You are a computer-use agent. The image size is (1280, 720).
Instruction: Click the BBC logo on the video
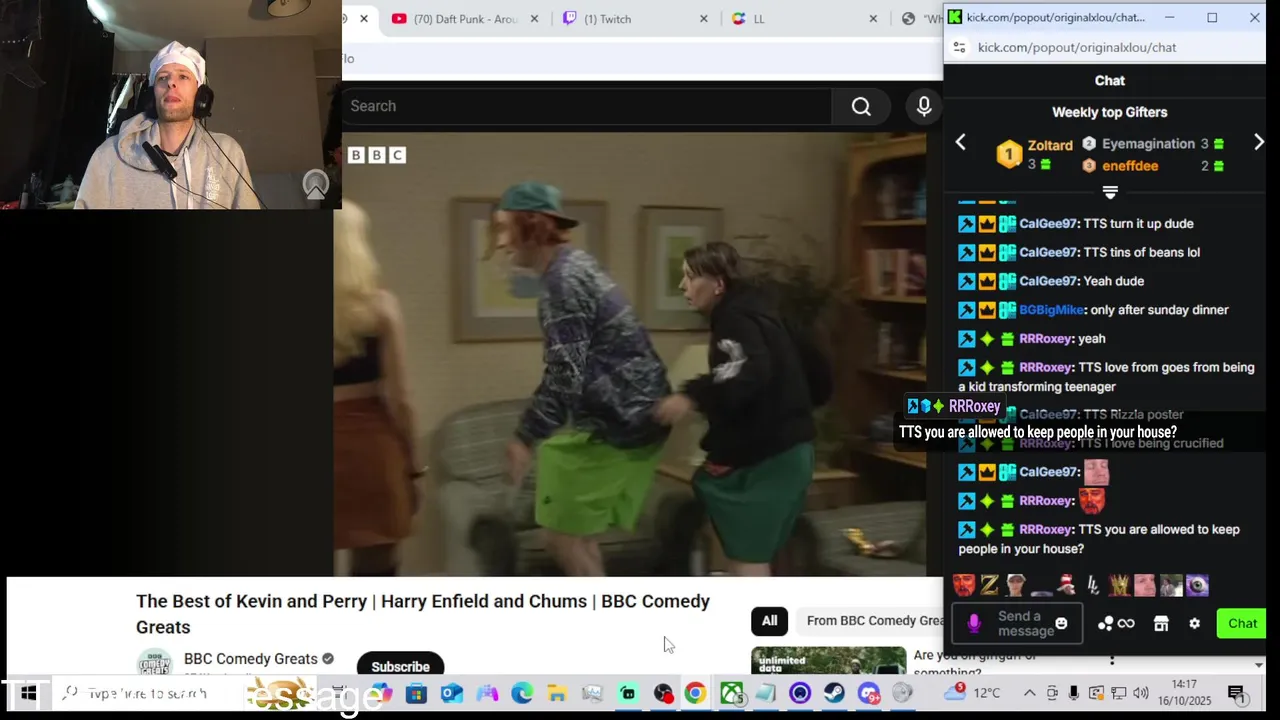click(x=377, y=155)
